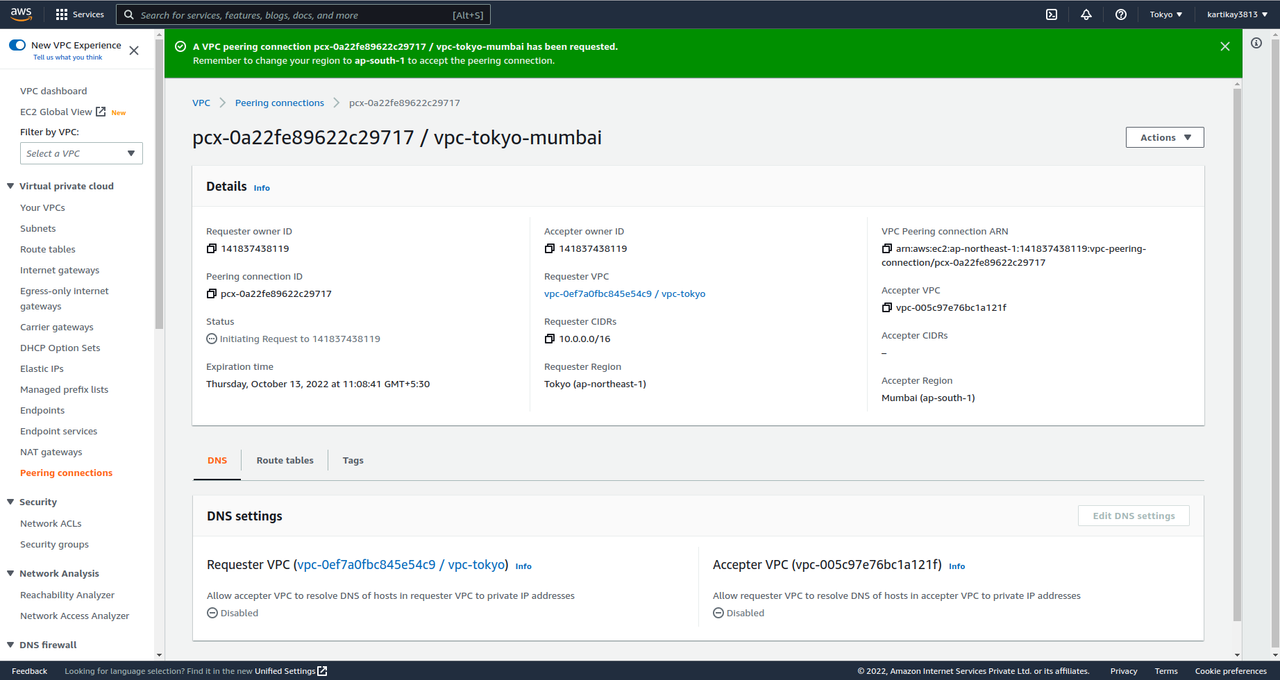Open Security groups
This screenshot has width=1280, height=680.
click(54, 545)
